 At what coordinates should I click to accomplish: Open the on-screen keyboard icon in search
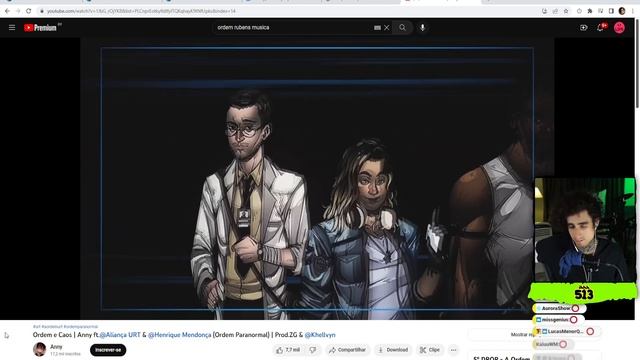point(377,28)
